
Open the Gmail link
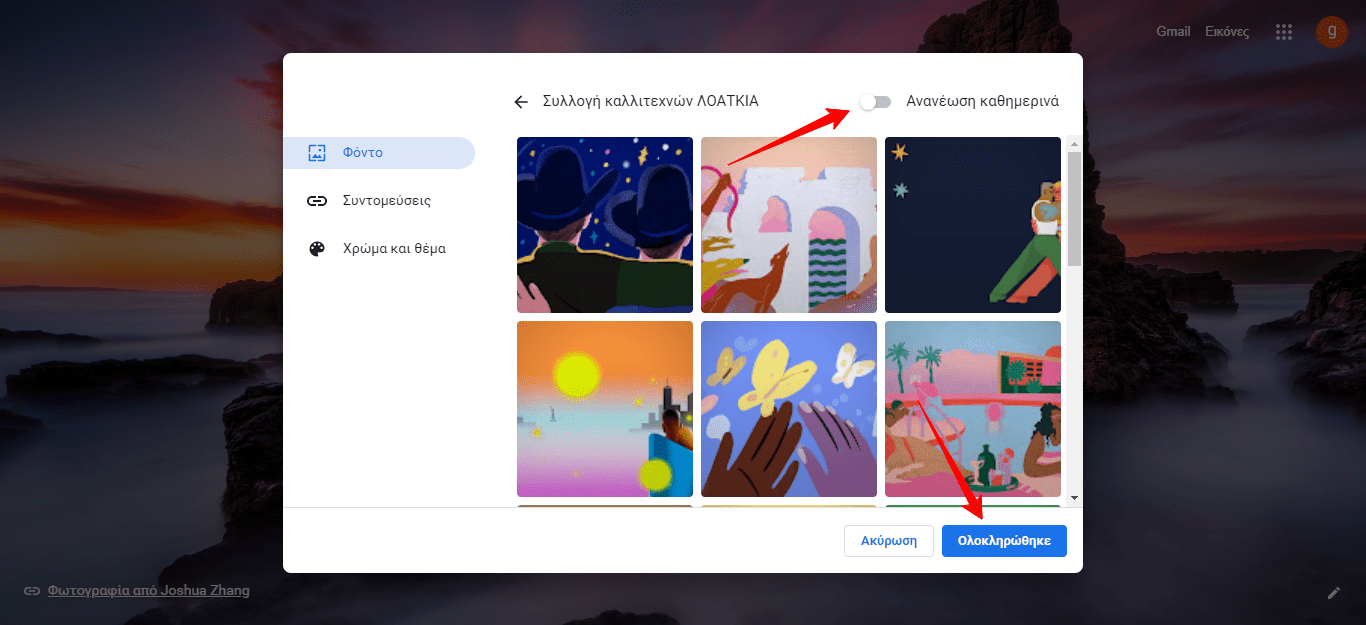pyautogui.click(x=1172, y=31)
